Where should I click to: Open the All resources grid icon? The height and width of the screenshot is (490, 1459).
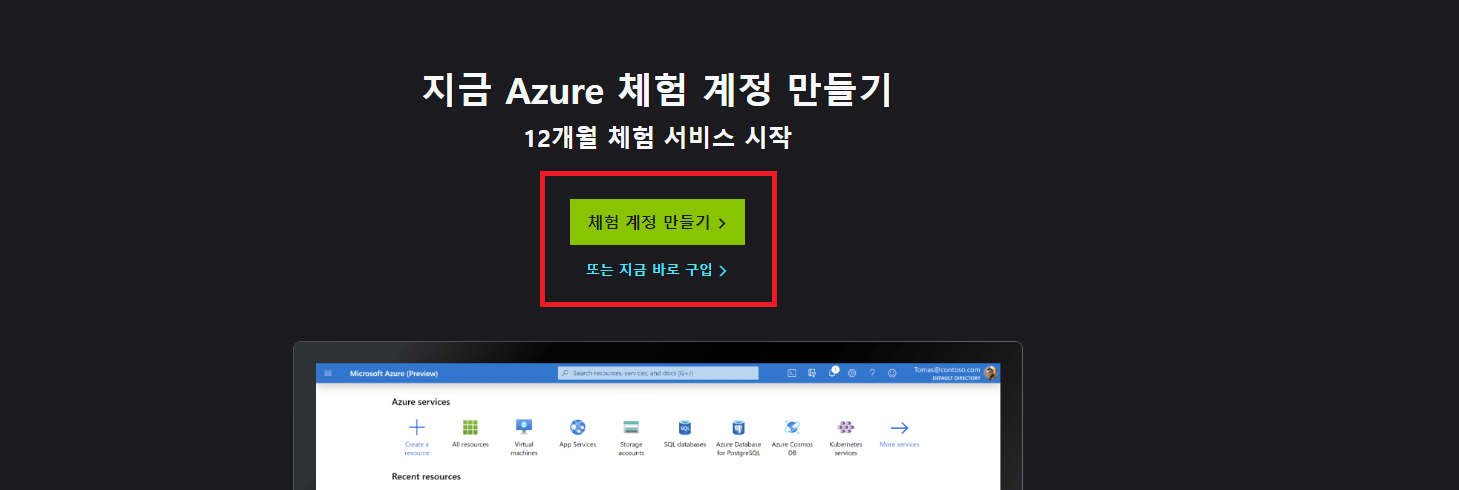click(x=470, y=427)
